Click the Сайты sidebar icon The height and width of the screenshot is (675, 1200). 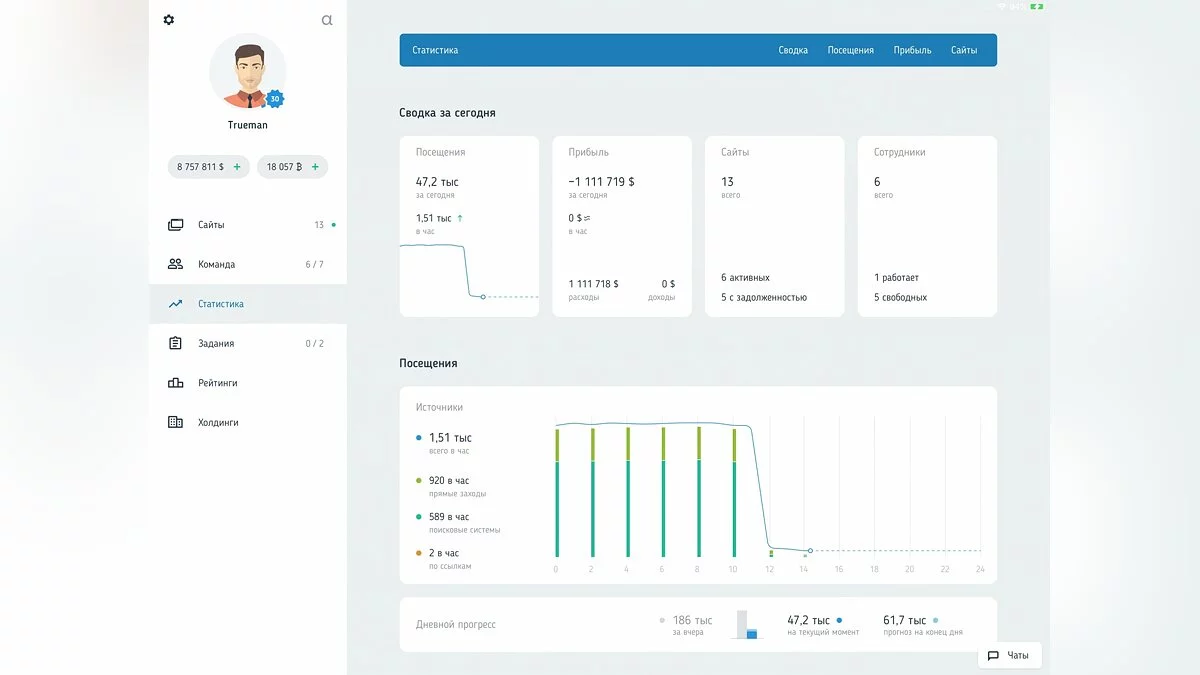tap(176, 225)
